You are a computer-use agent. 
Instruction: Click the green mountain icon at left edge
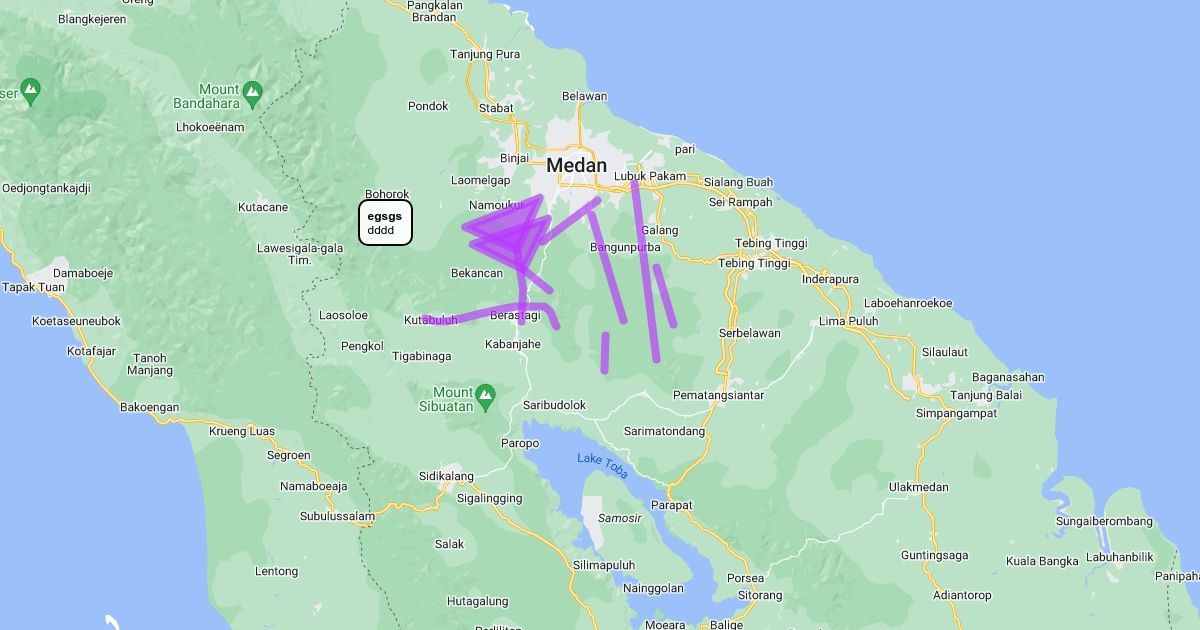[x=30, y=91]
